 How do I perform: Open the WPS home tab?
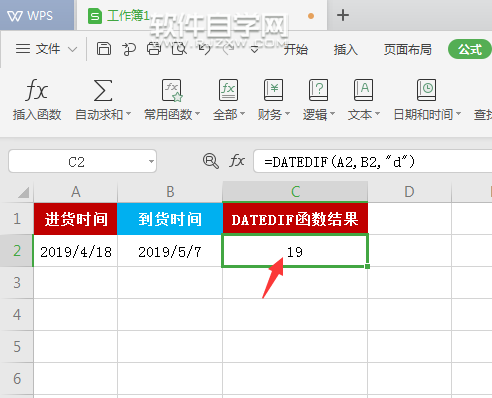[x=37, y=15]
